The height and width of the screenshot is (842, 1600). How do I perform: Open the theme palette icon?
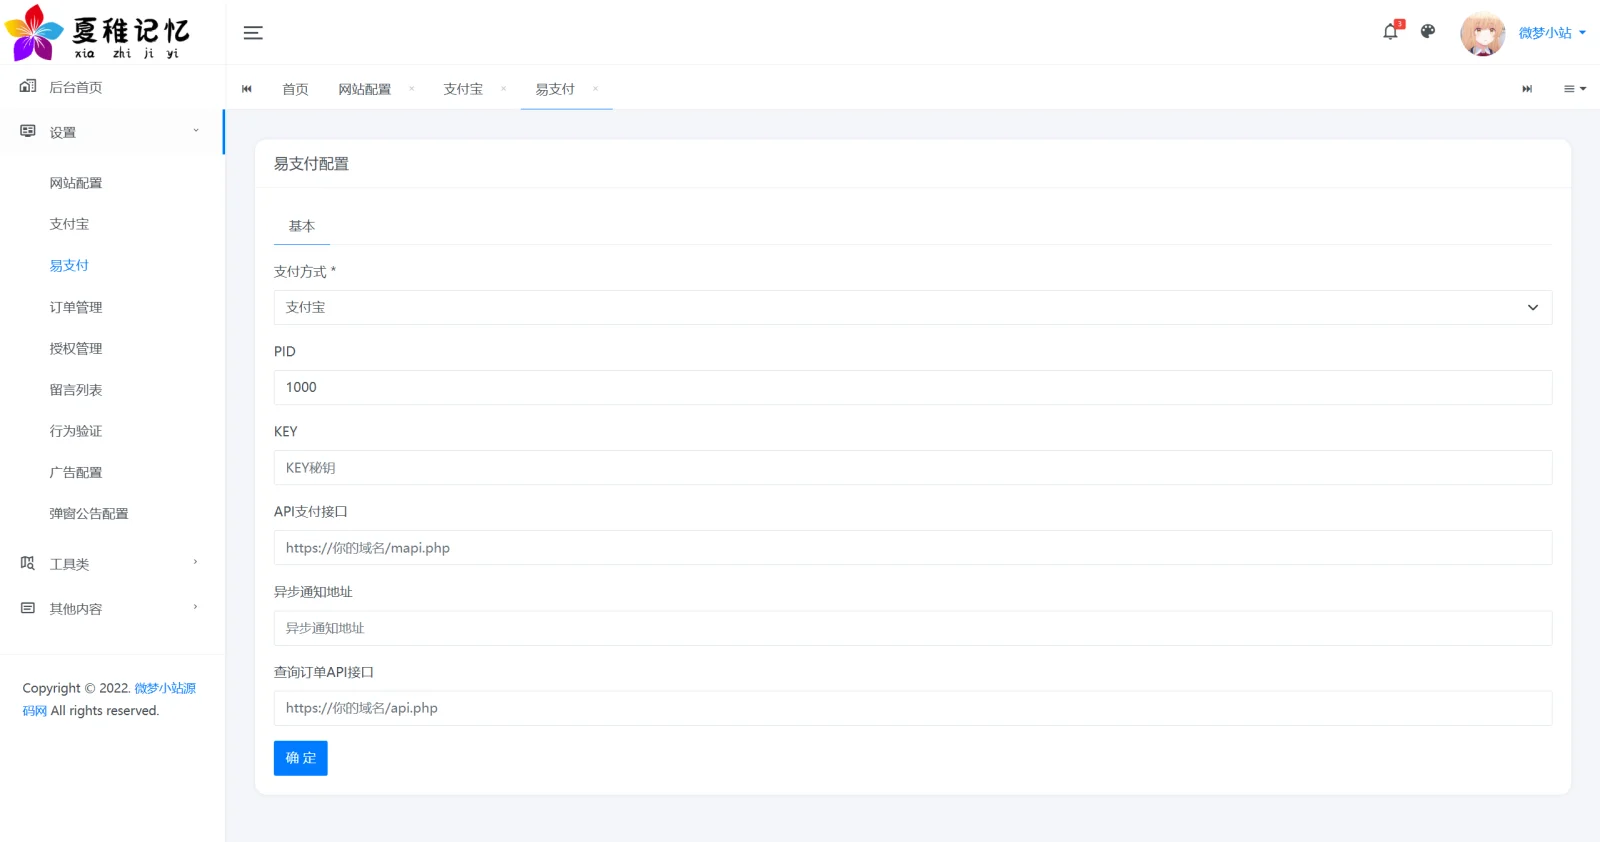pos(1428,32)
